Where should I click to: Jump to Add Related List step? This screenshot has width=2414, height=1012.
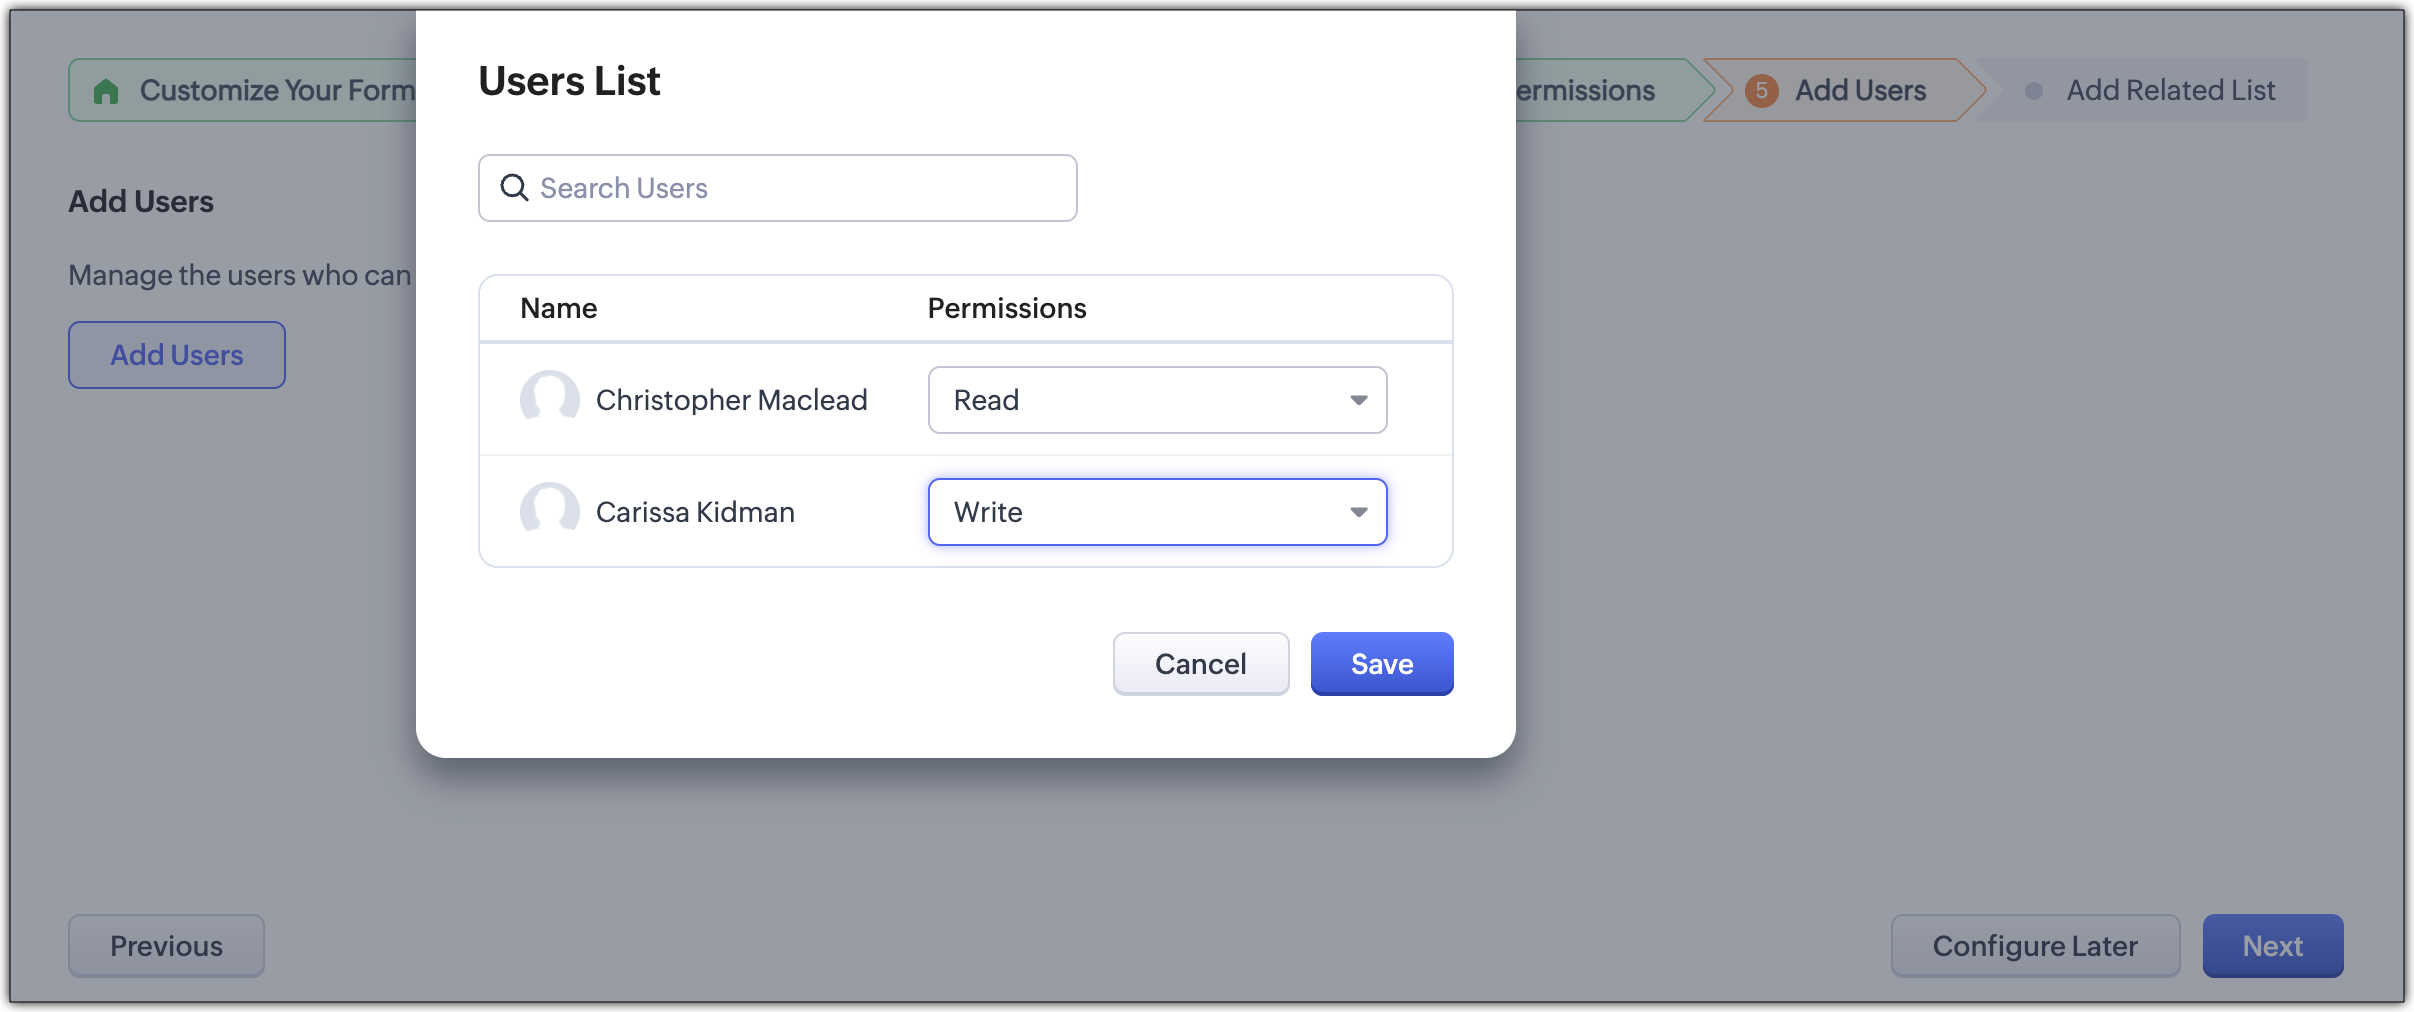(2170, 91)
